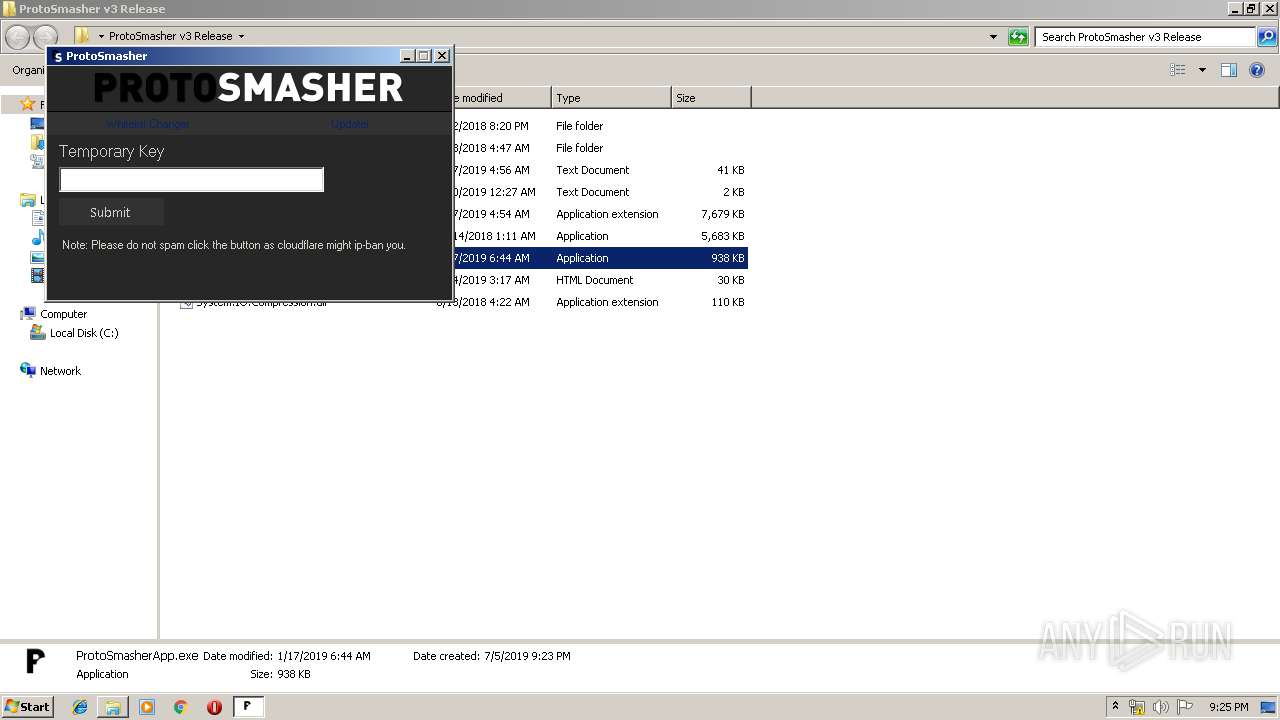Viewport: 1280px width, 720px height.
Task: Submit the temporary key
Action: [x=110, y=212]
